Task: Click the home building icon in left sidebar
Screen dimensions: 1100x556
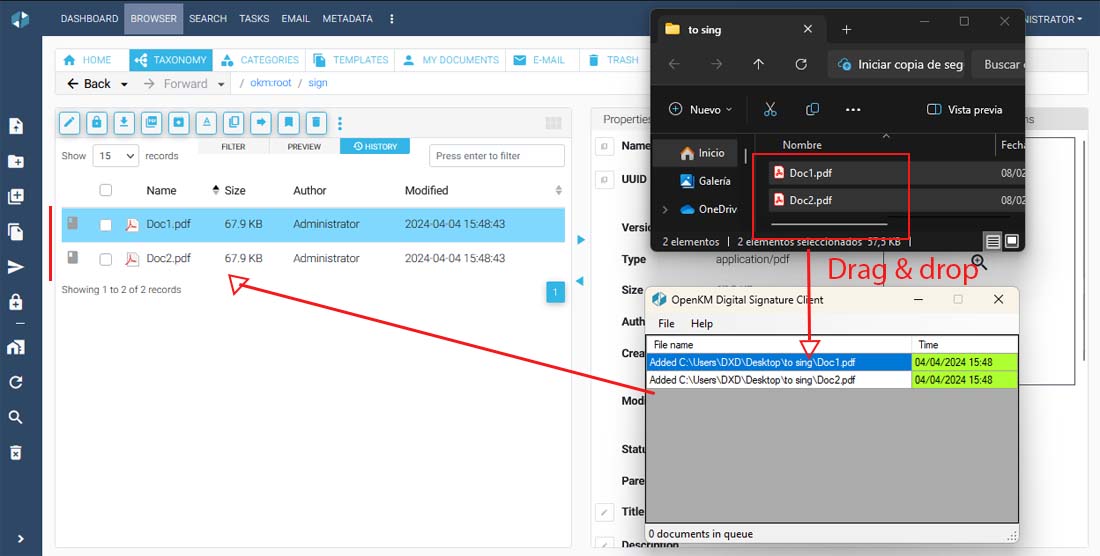Action: 15,347
